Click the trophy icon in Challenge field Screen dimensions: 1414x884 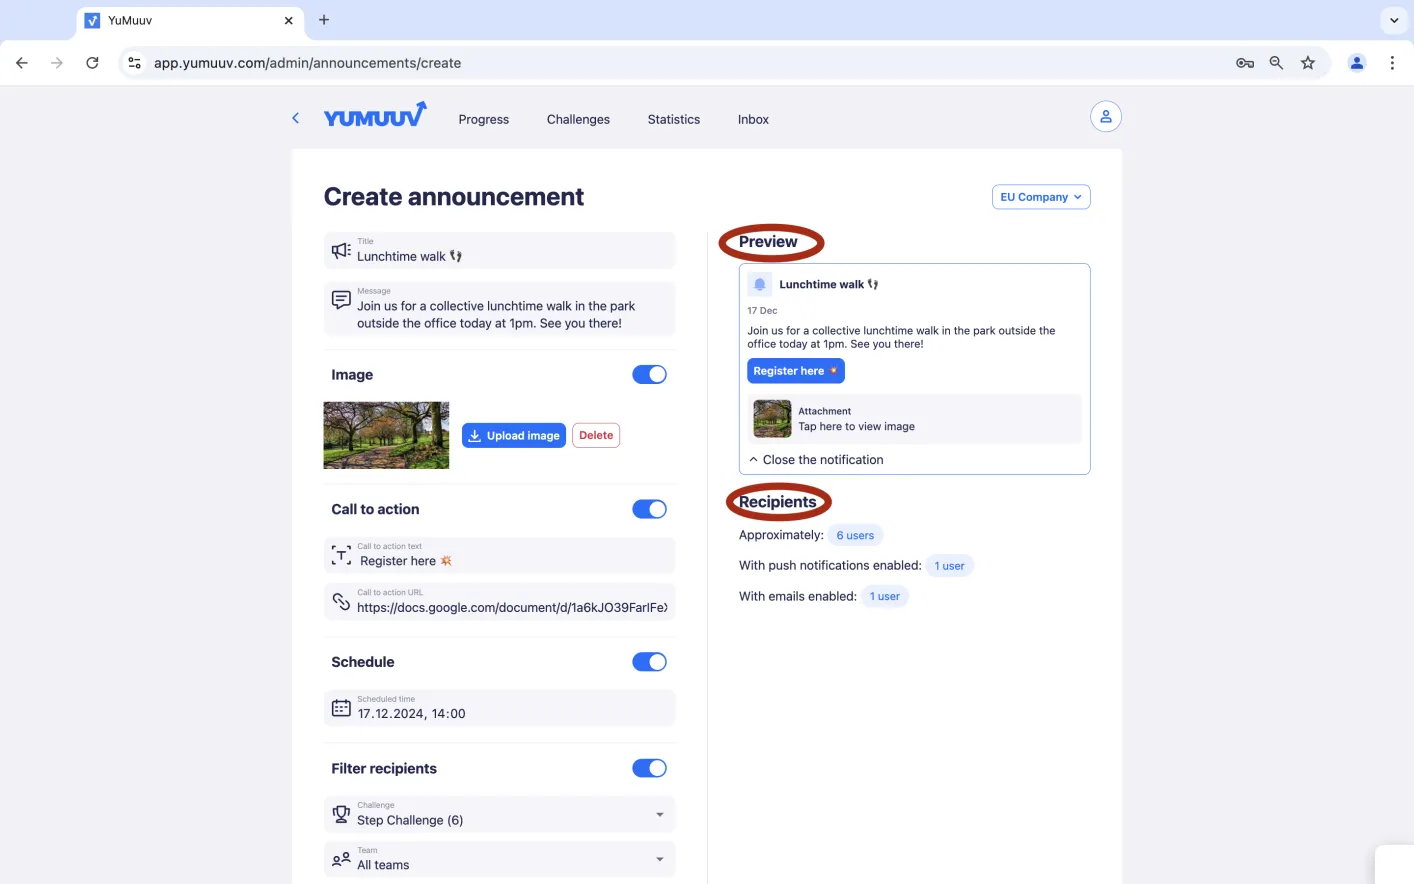[341, 814]
